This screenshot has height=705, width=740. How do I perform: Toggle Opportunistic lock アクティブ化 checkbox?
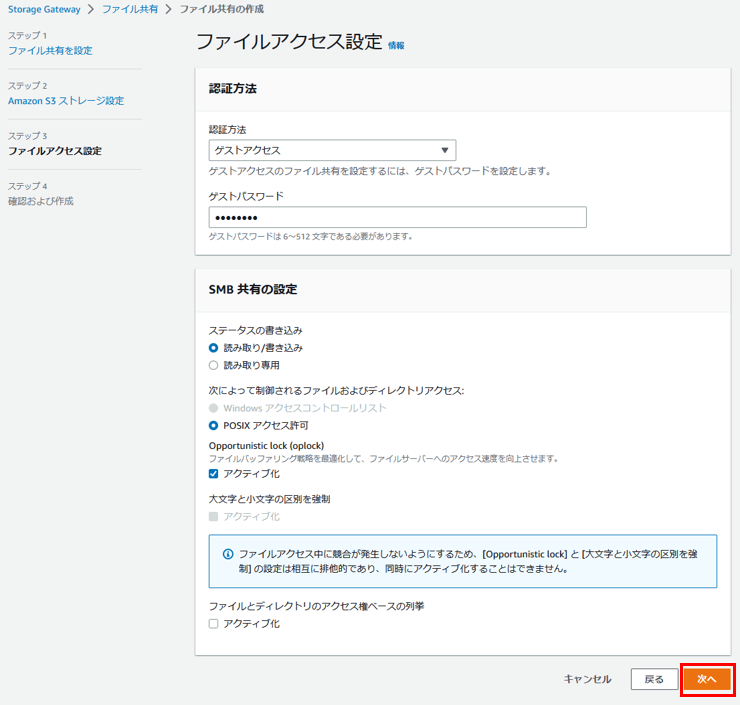click(213, 474)
